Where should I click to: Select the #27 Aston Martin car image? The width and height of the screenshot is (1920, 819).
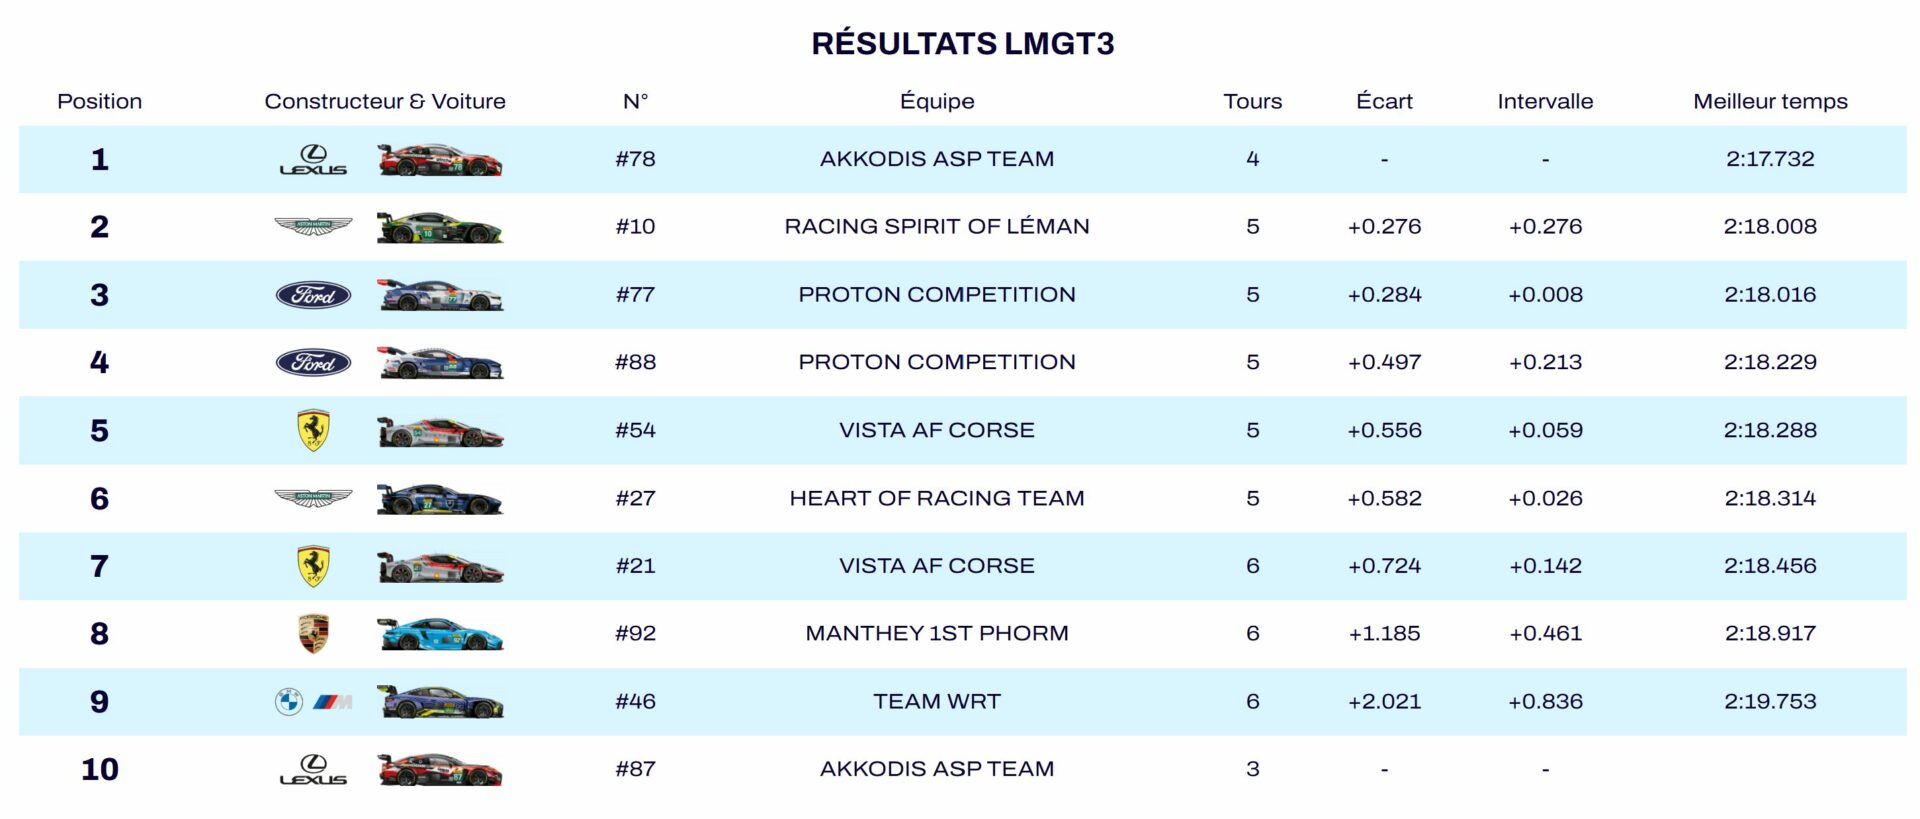[x=440, y=499]
